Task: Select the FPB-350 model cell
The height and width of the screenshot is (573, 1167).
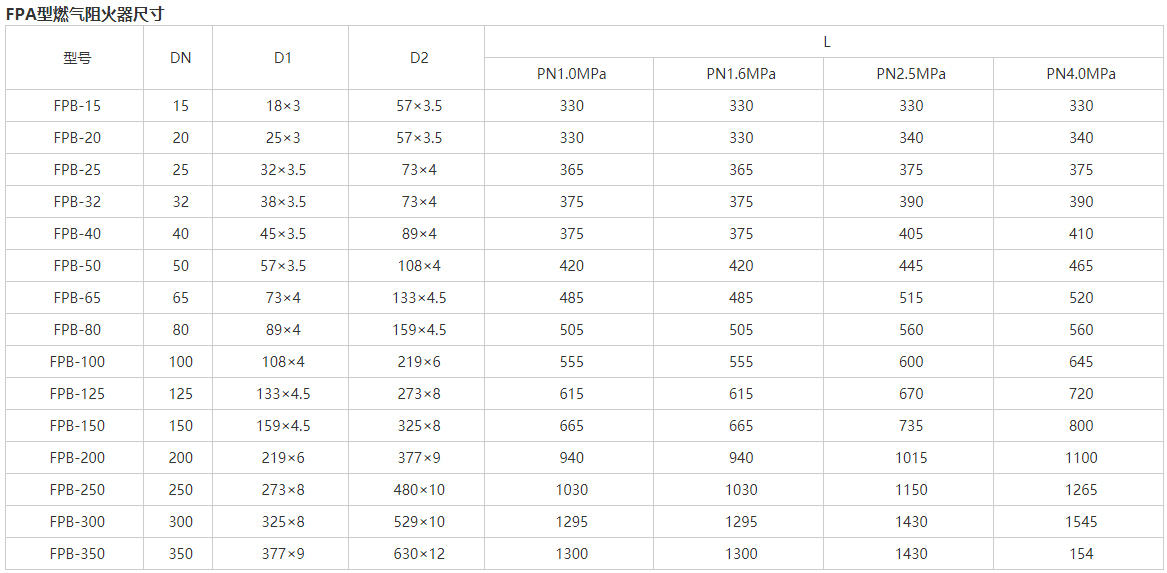Action: coord(77,554)
